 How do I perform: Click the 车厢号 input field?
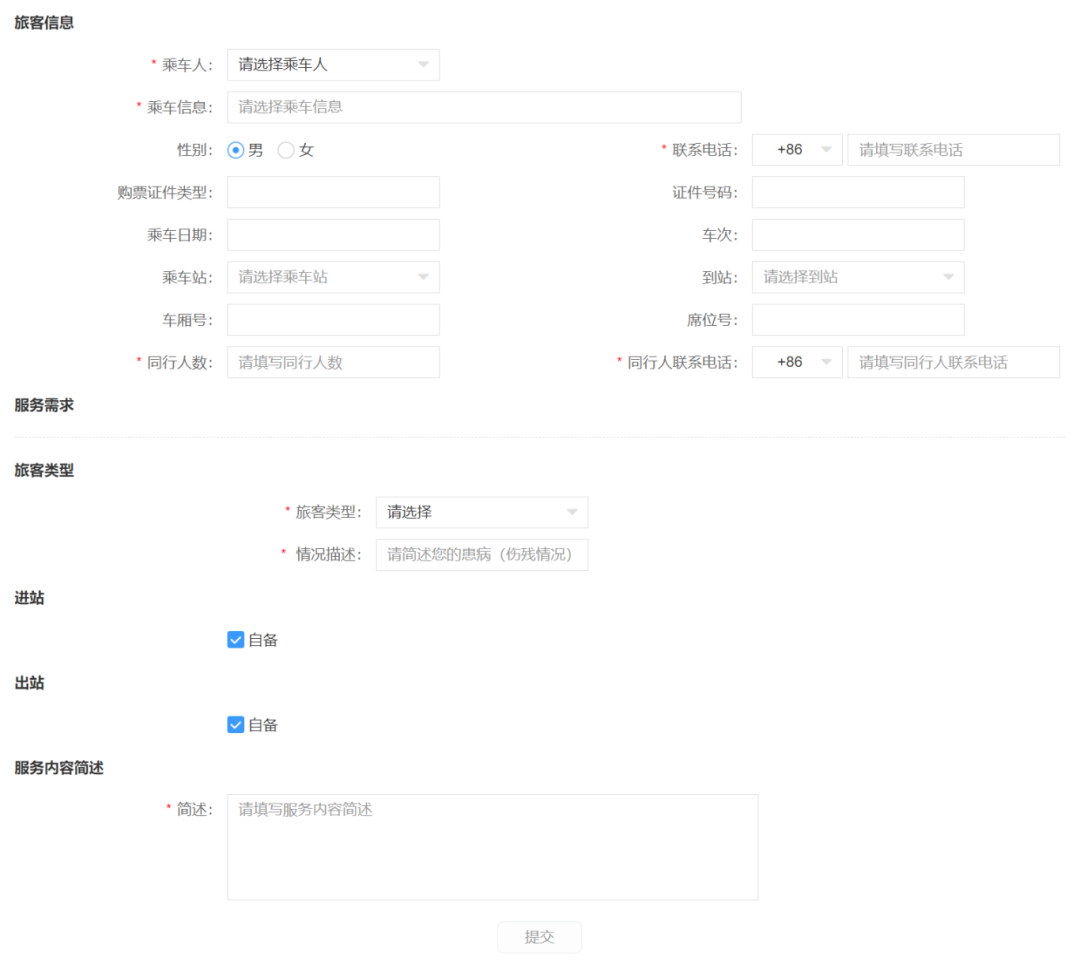tap(333, 320)
